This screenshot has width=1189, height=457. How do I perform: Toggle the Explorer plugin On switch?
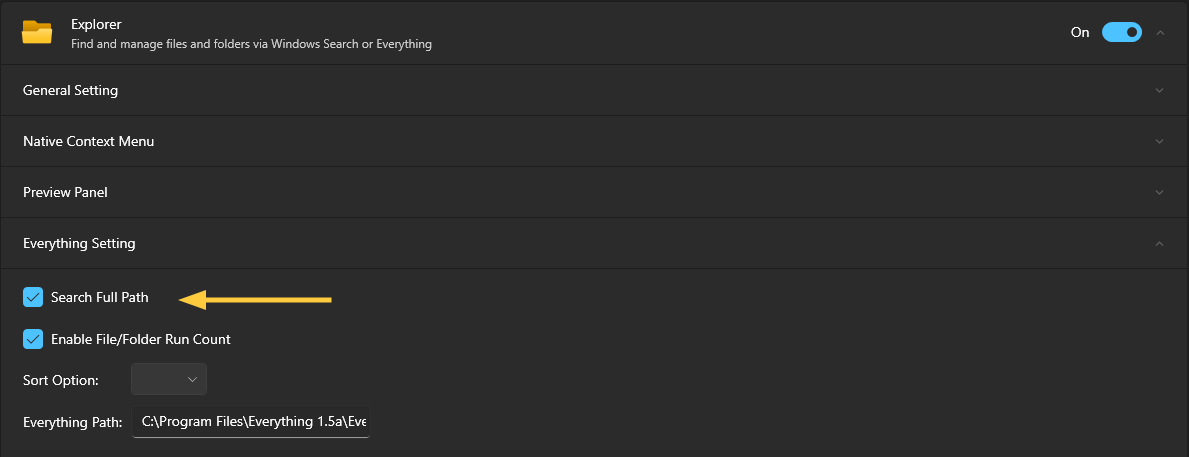tap(1121, 32)
